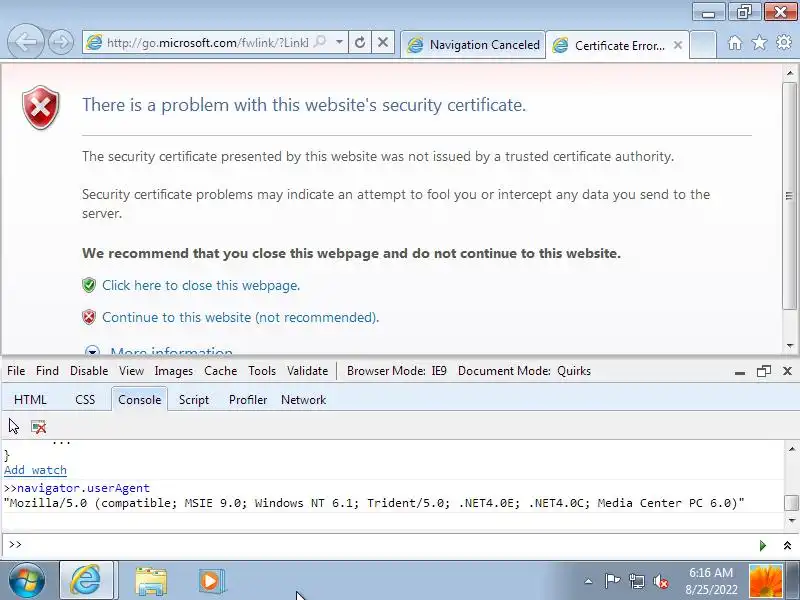Go to the Home page icon

pyautogui.click(x=735, y=43)
